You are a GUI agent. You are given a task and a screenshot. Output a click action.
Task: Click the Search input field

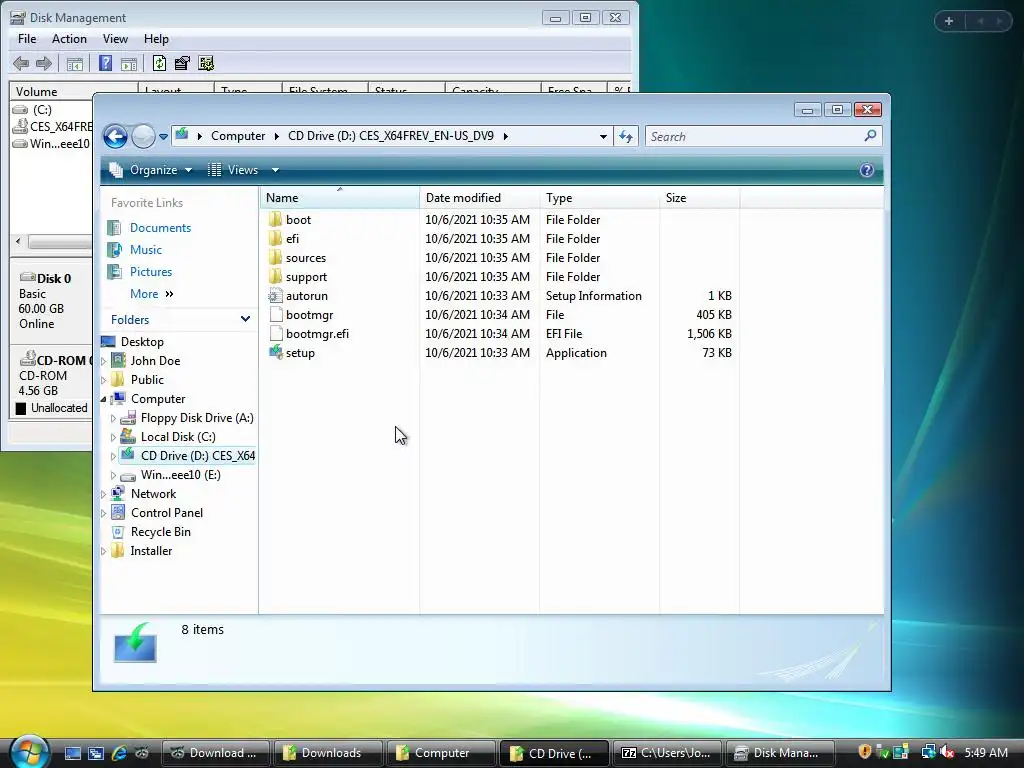click(x=752, y=136)
